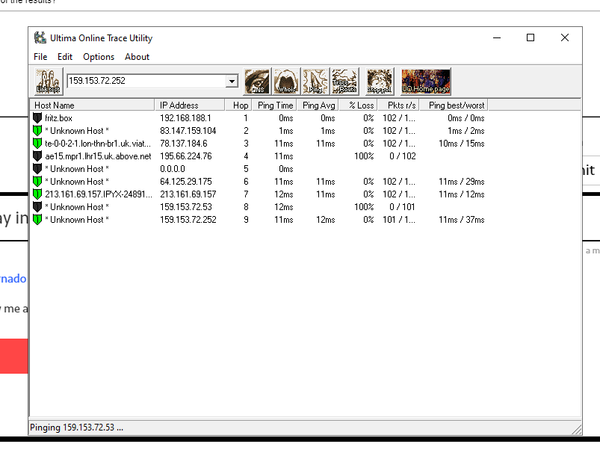Viewport: 600px width, 462px height.
Task: Click the 11ms / 29ms best/worst value
Action: click(461, 181)
